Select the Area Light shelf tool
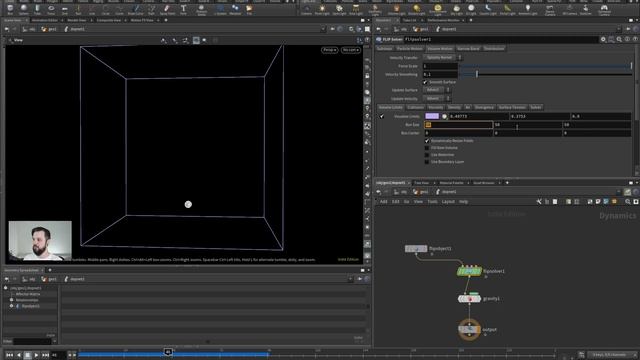The image size is (640, 360). [x=356, y=9]
